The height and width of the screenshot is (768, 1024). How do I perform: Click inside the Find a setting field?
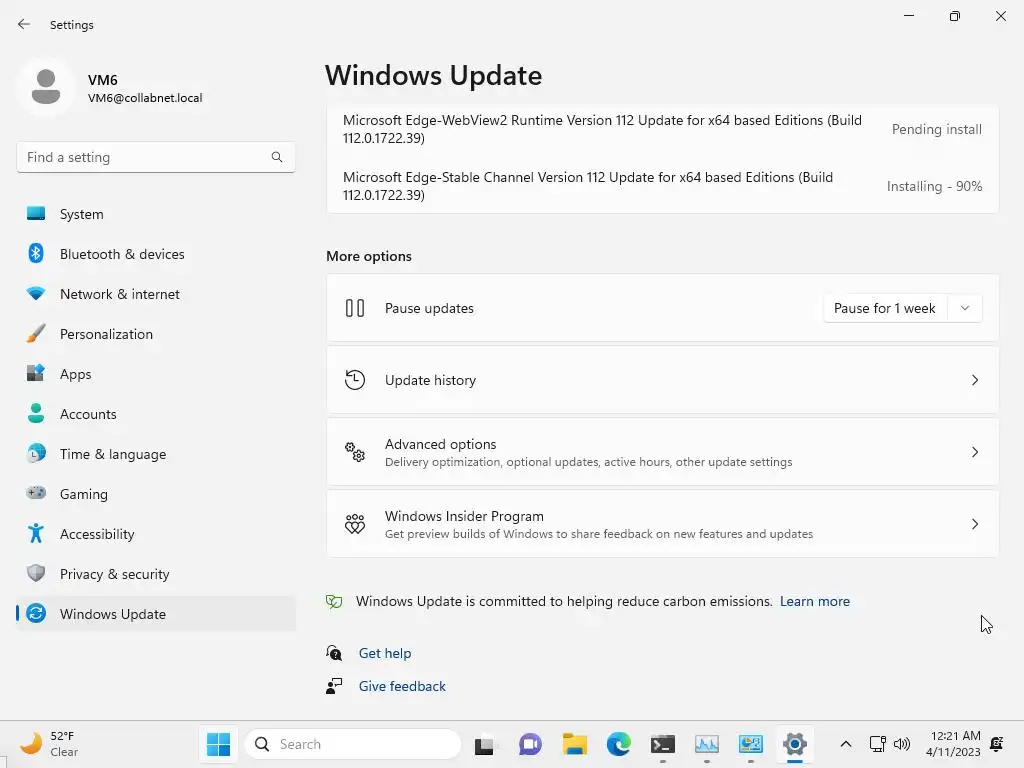(x=155, y=157)
